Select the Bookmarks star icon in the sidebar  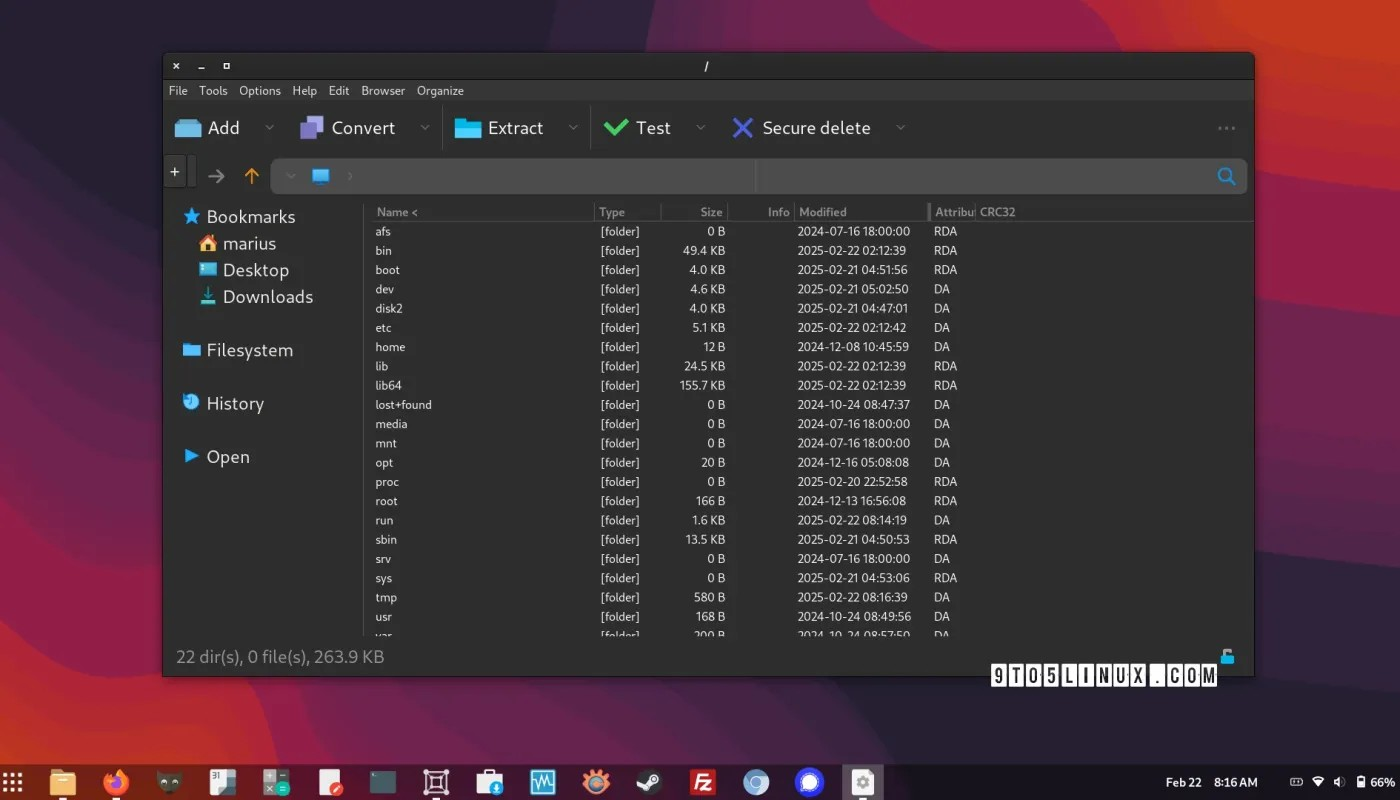point(190,215)
